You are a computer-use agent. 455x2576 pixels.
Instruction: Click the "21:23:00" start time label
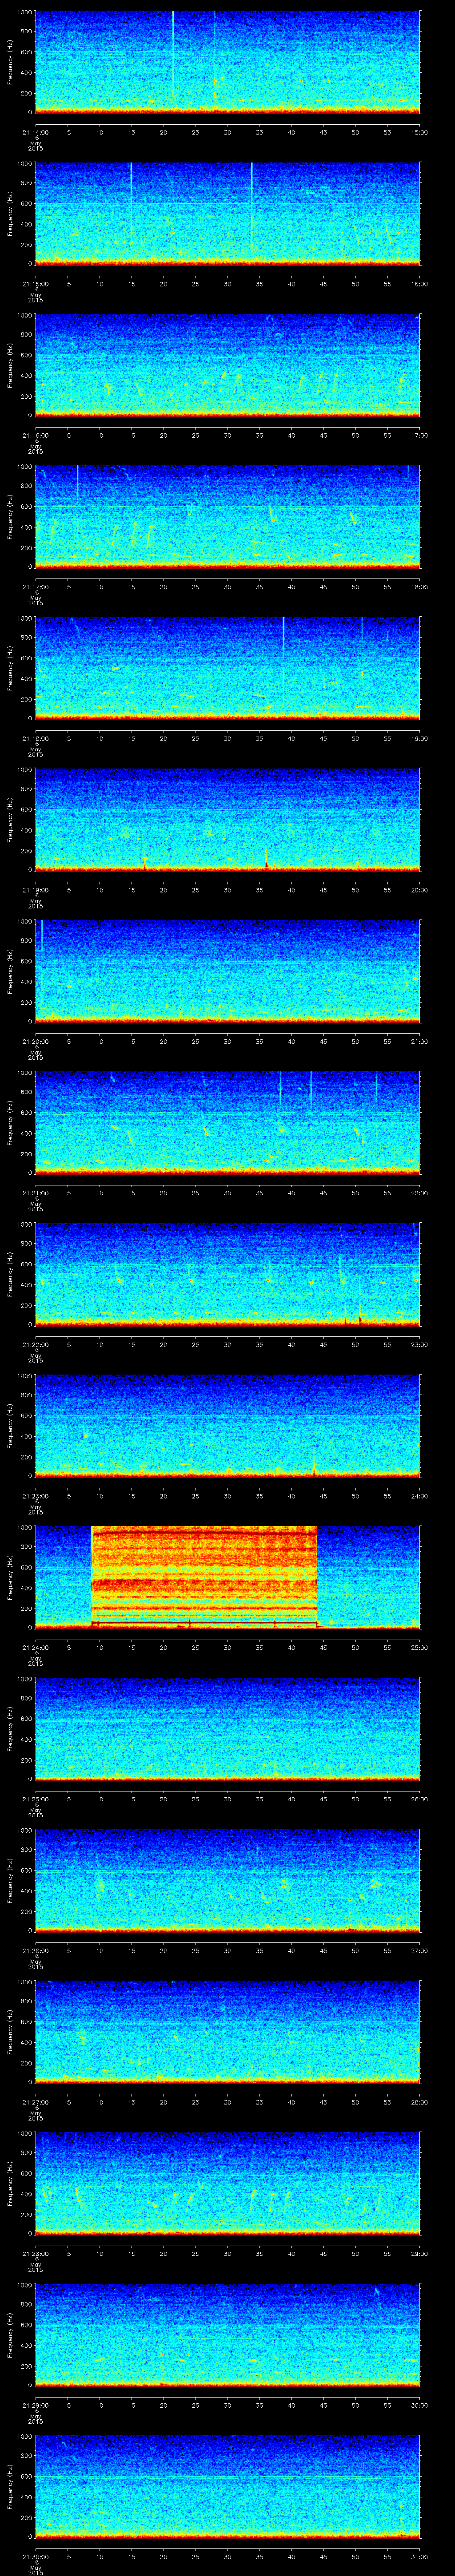pos(35,1496)
